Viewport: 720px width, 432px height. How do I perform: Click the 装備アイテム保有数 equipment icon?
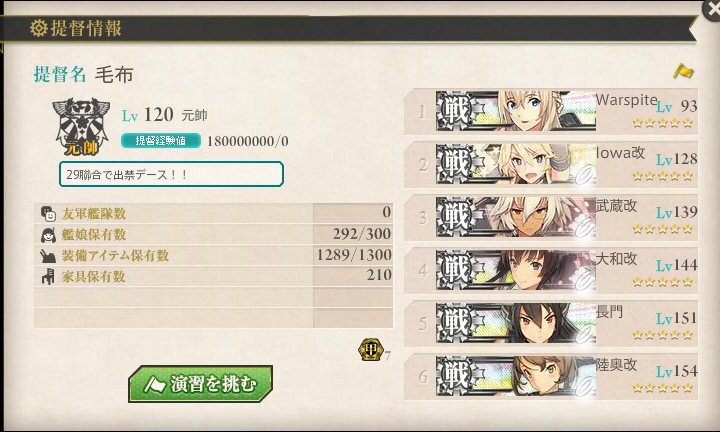click(48, 256)
